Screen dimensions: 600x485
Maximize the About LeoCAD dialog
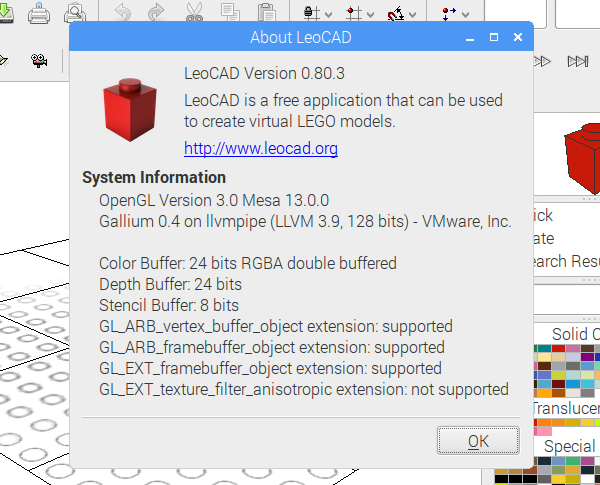pos(494,37)
